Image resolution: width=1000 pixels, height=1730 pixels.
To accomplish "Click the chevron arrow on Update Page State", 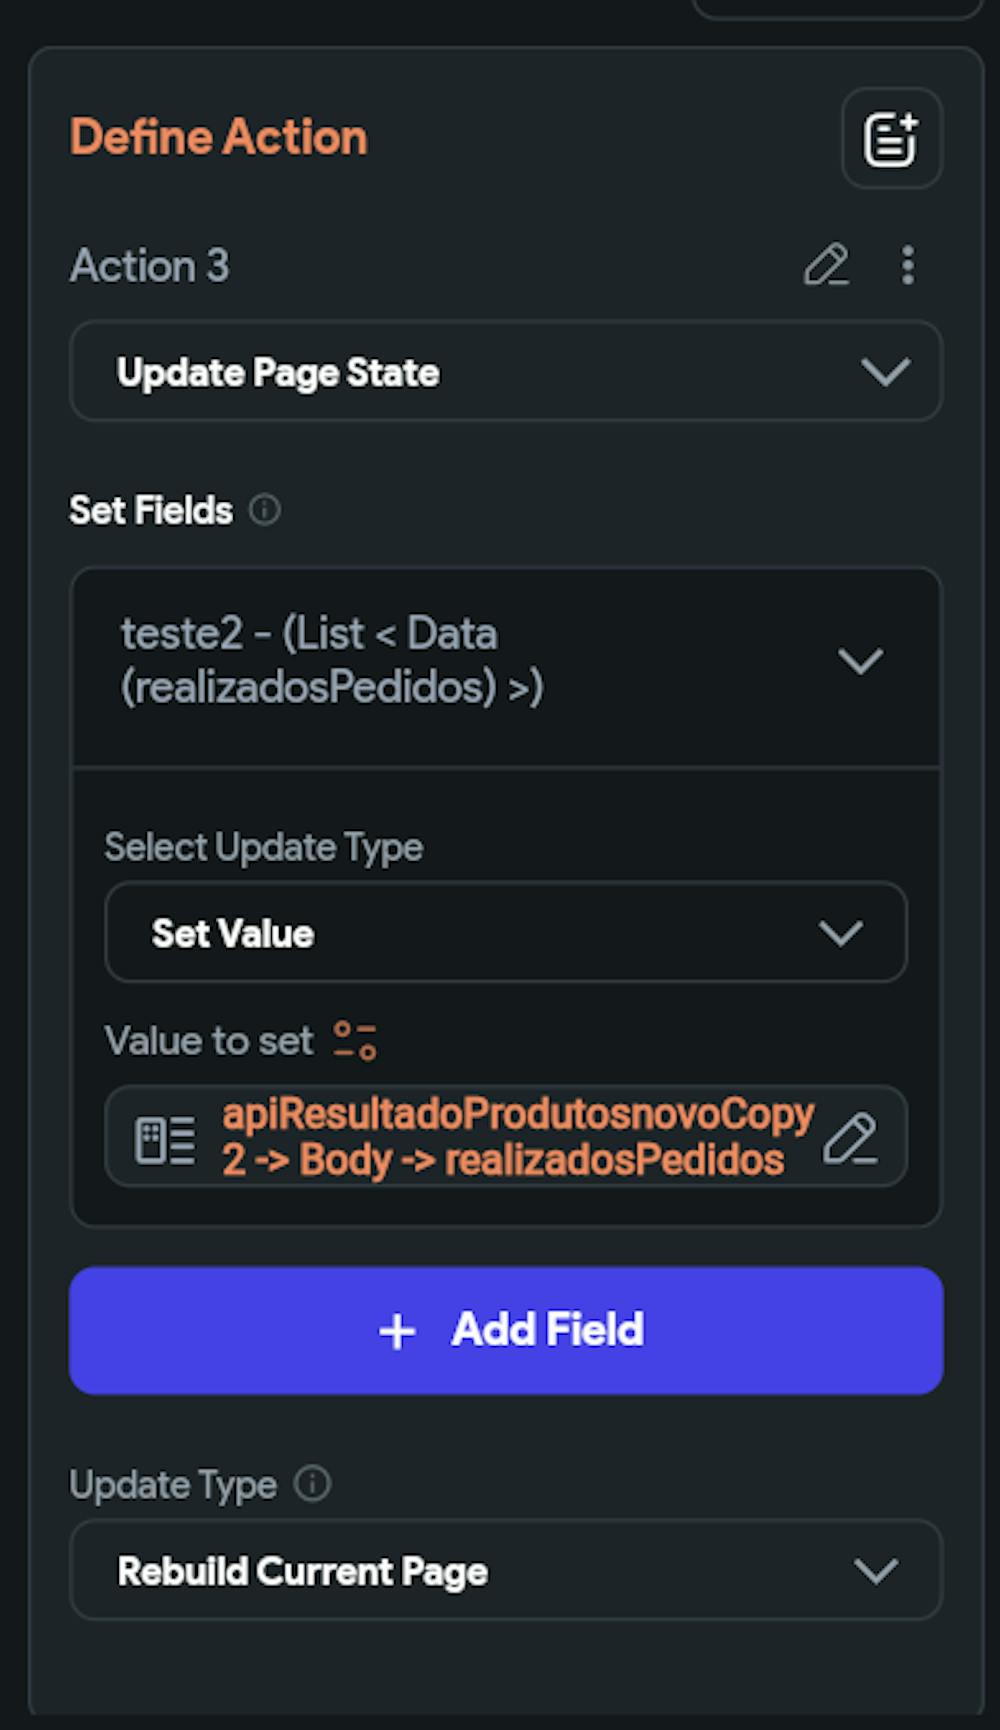I will click(x=885, y=372).
